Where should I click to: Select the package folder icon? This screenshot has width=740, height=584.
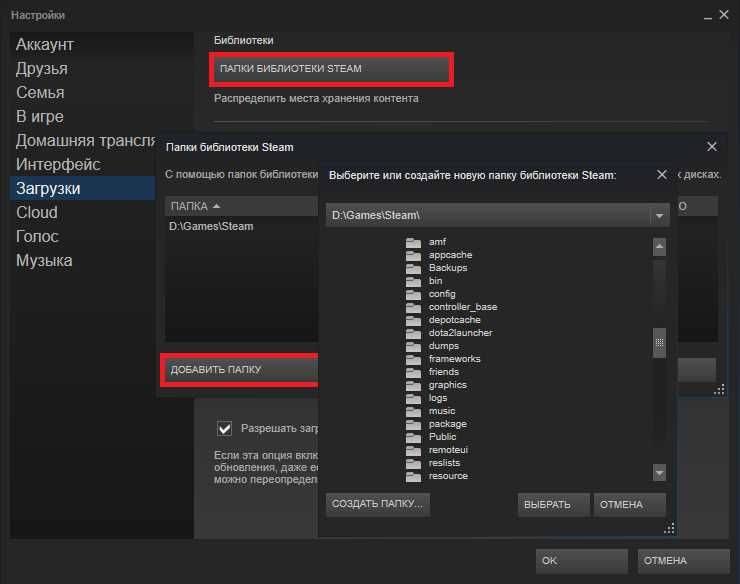413,424
